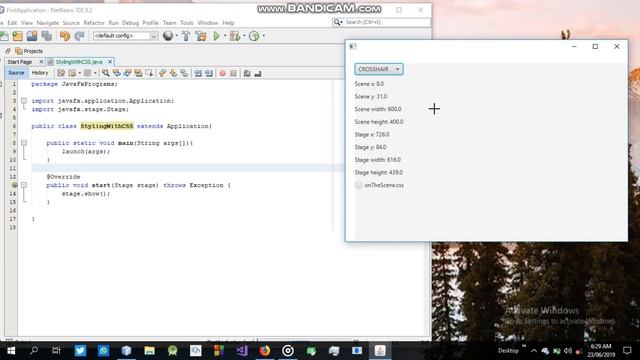Click the Find Next Occurrence icon
The height and width of the screenshot is (360, 640).
point(127,73)
